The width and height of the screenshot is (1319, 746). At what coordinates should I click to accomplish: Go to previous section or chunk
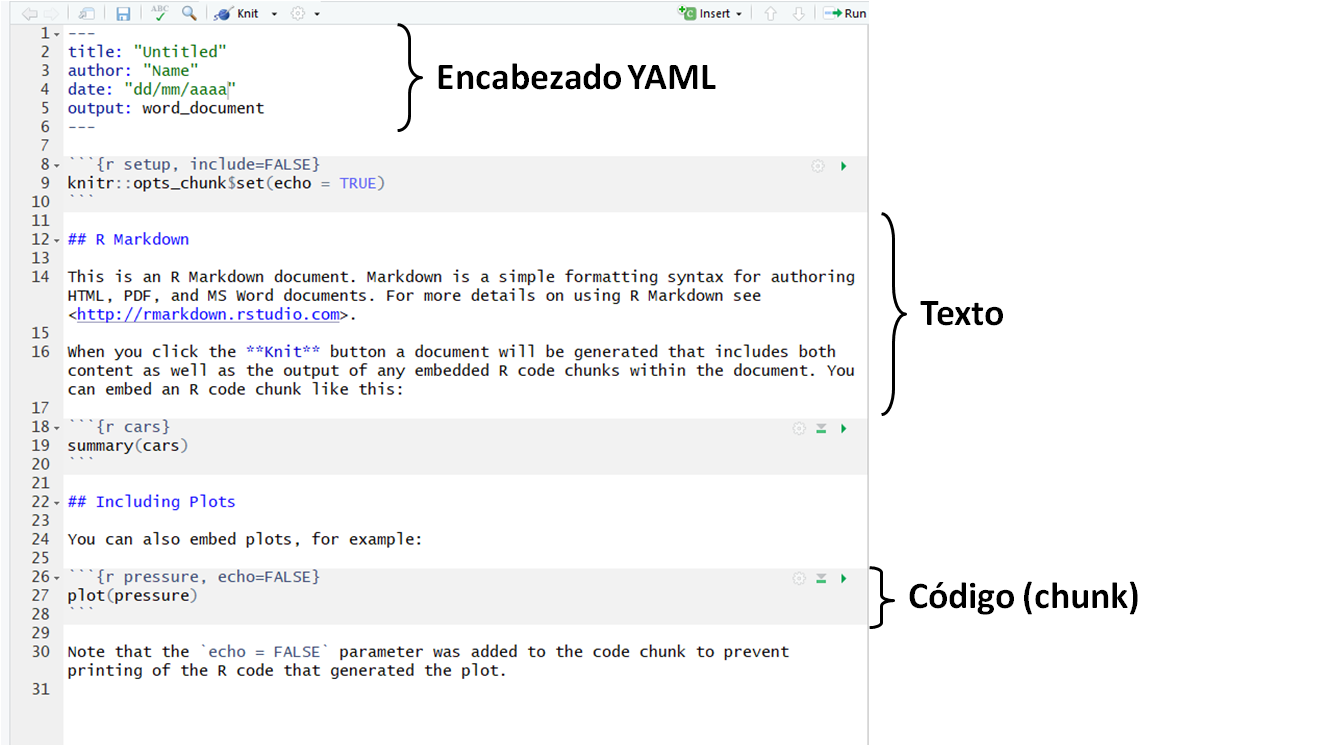point(770,14)
